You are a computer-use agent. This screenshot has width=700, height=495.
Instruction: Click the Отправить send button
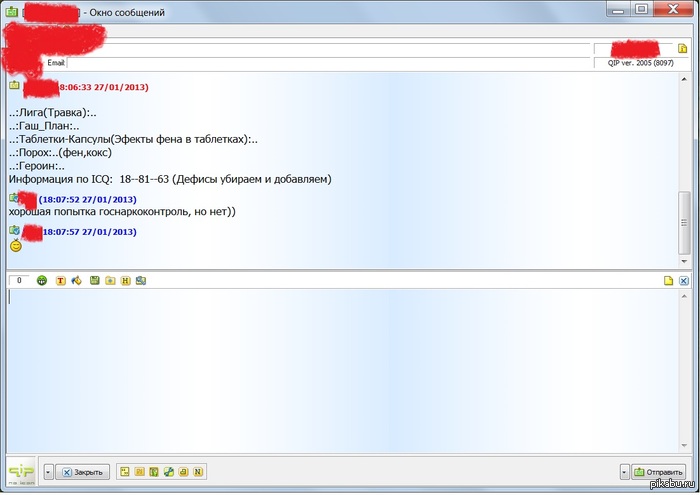pyautogui.click(x=658, y=472)
